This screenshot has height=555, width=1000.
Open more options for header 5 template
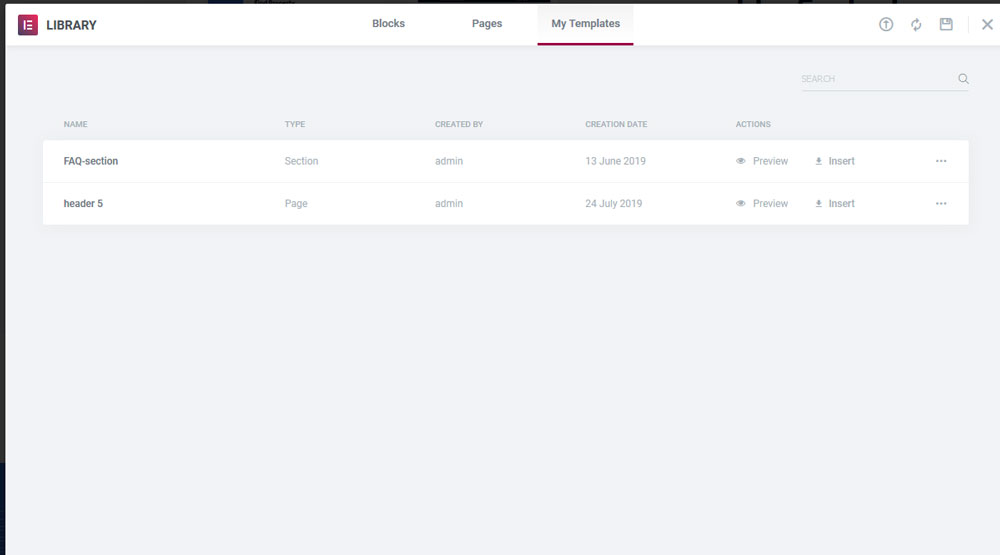point(941,204)
